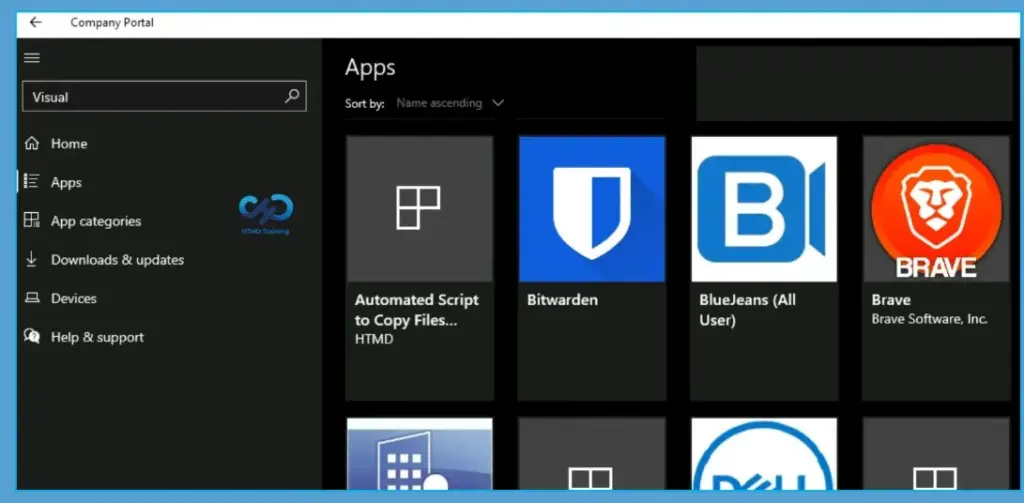
Task: Open Help & support
Action: (x=97, y=337)
